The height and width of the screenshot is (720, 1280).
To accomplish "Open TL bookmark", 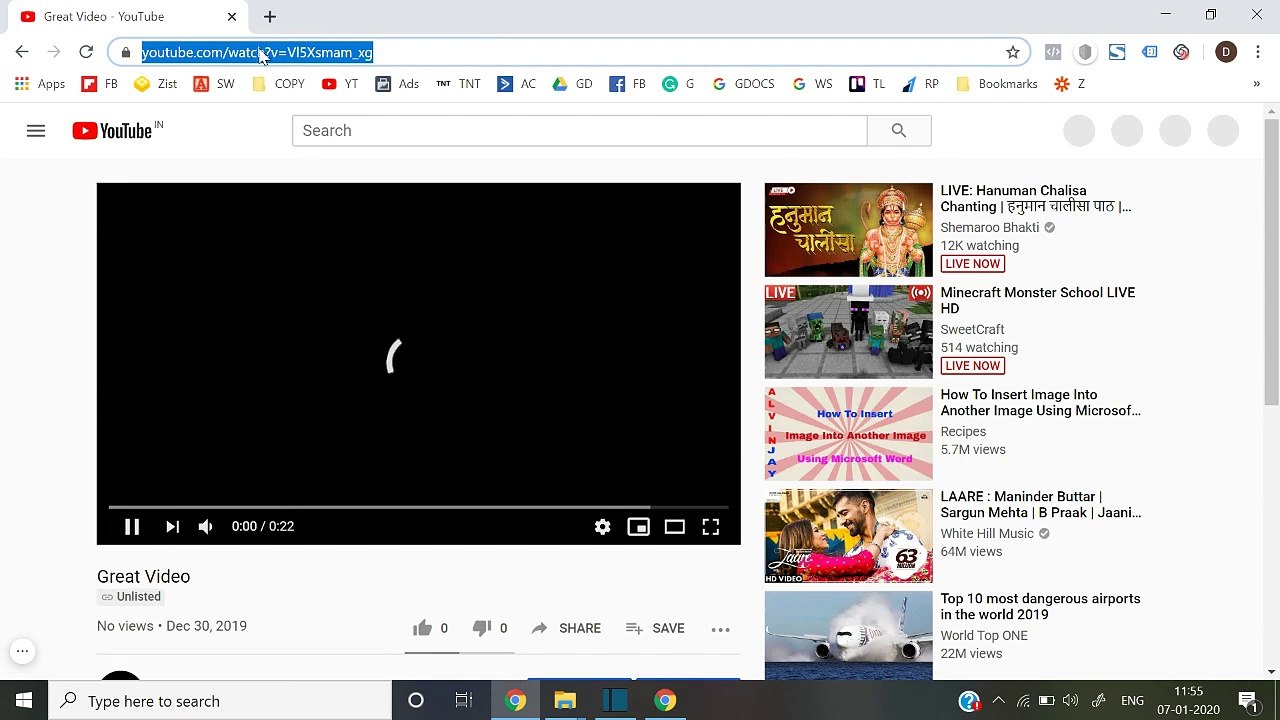I will (x=867, y=84).
